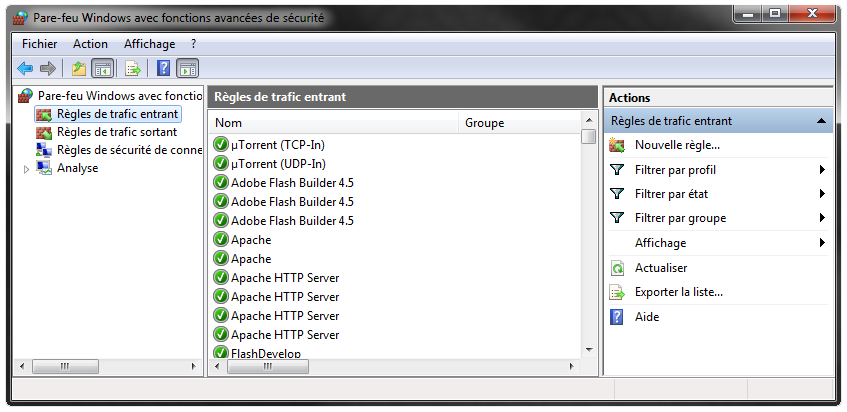Click the green check icon of FlashDevelop
This screenshot has width=847, height=412.
point(220,353)
